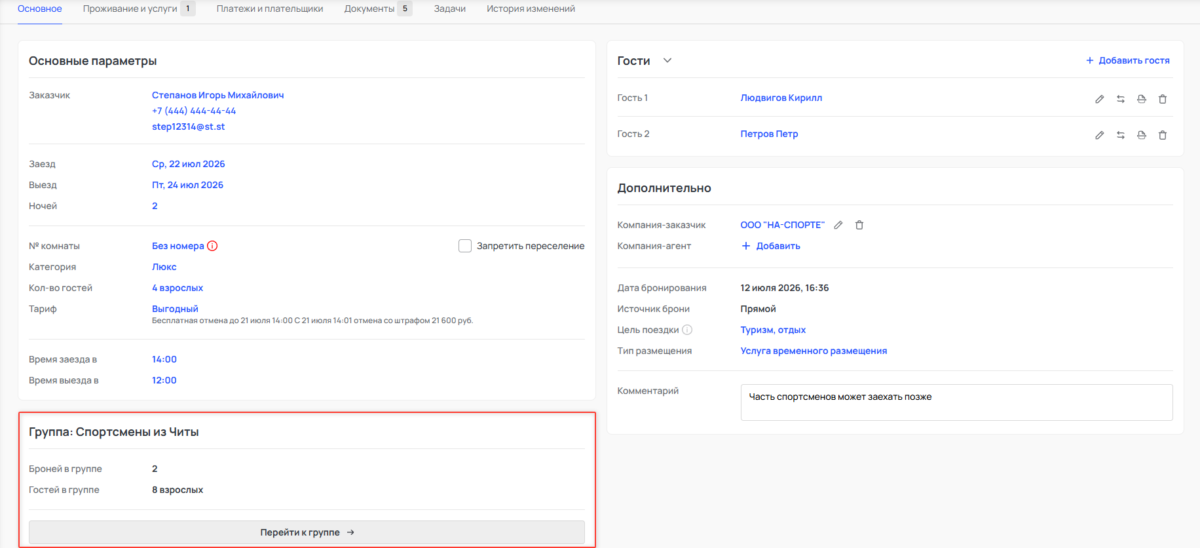Edit guest Людвигов Кирилл with pencil icon

pyautogui.click(x=1099, y=99)
